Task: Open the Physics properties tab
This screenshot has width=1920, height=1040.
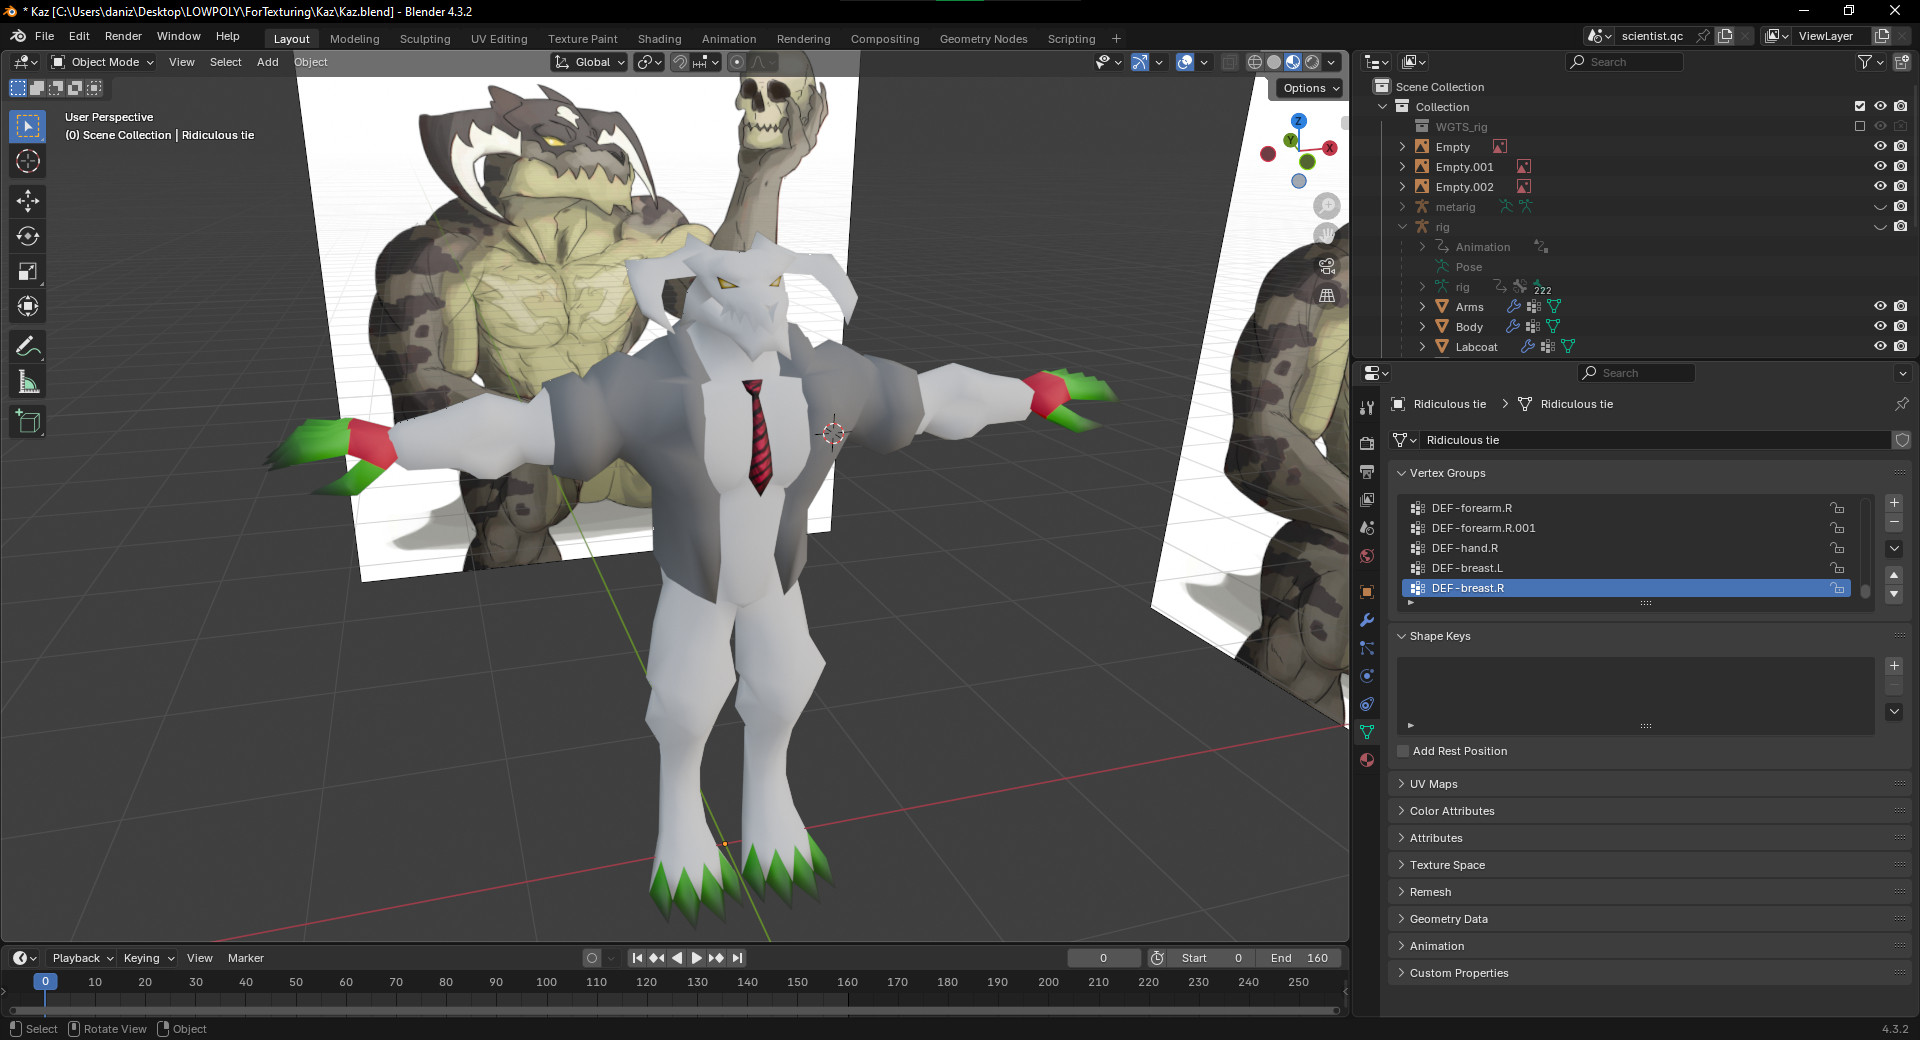Action: [1367, 676]
